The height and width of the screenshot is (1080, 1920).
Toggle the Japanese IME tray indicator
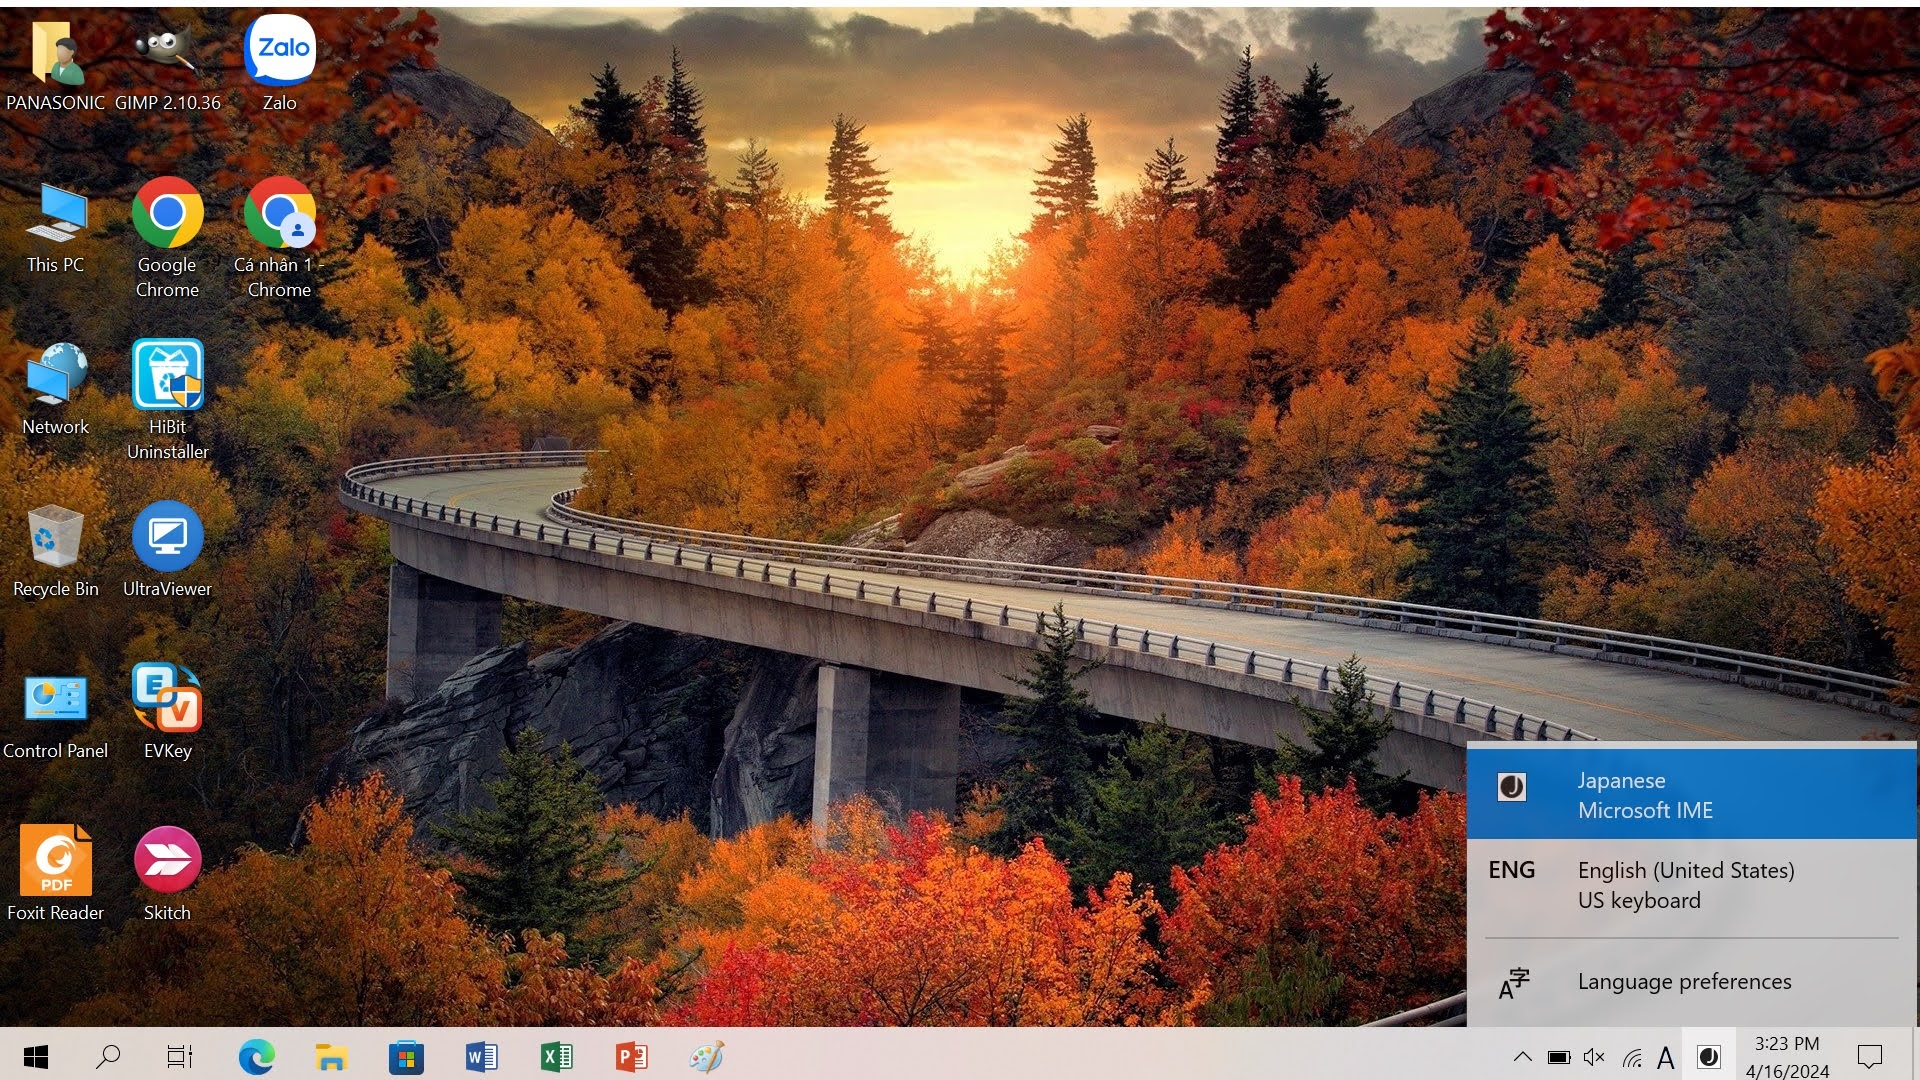(1709, 1057)
